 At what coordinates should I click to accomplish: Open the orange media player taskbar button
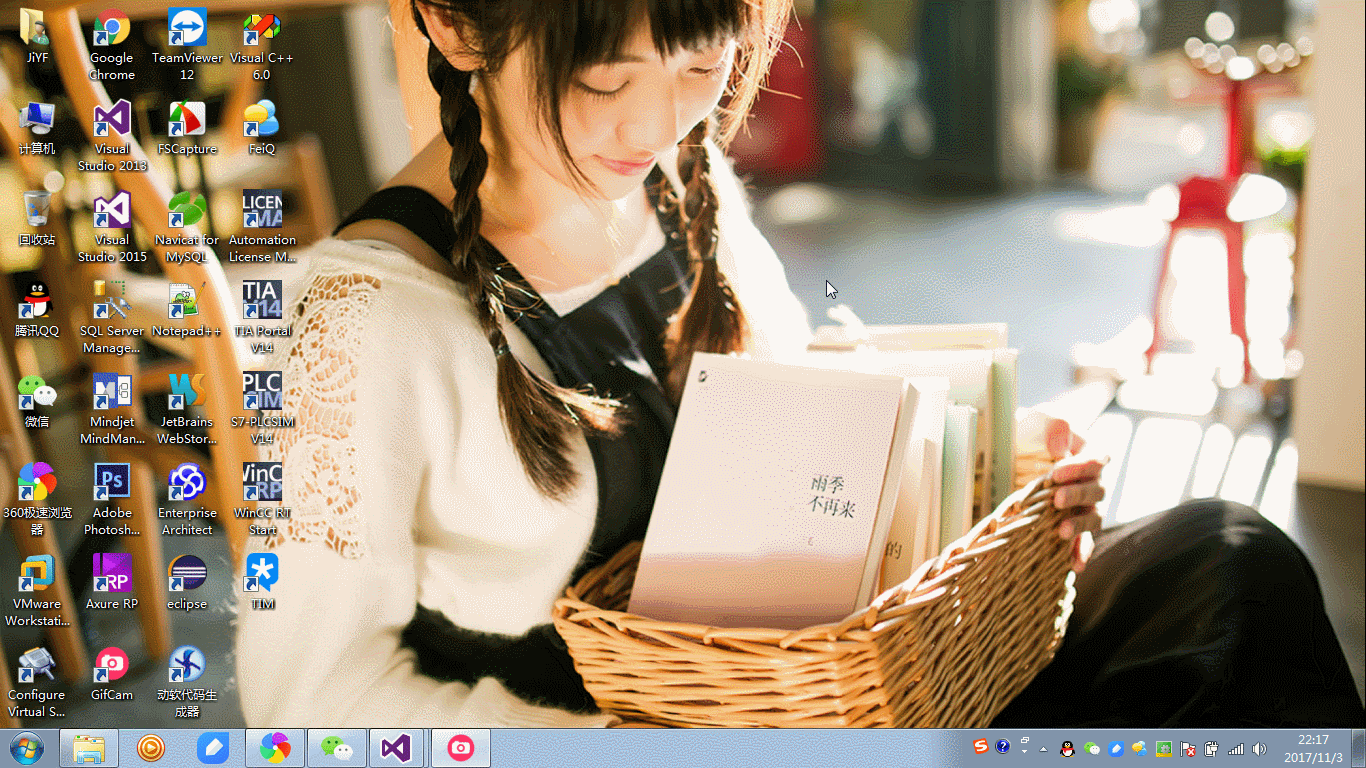click(151, 748)
